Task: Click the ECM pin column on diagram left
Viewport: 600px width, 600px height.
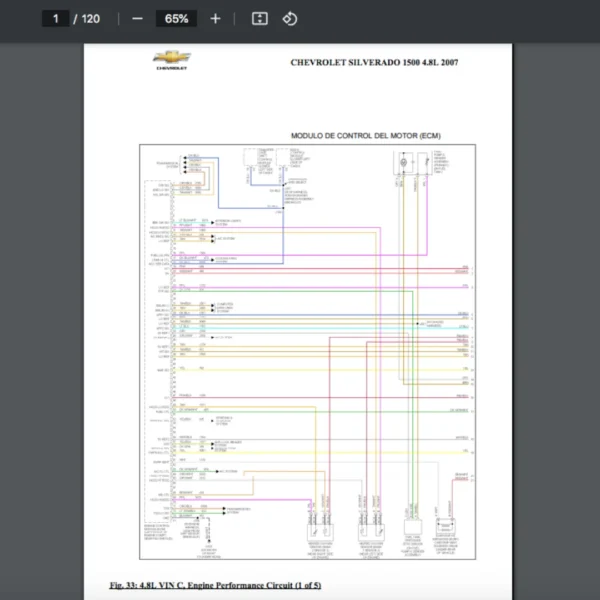Action: [x=173, y=350]
